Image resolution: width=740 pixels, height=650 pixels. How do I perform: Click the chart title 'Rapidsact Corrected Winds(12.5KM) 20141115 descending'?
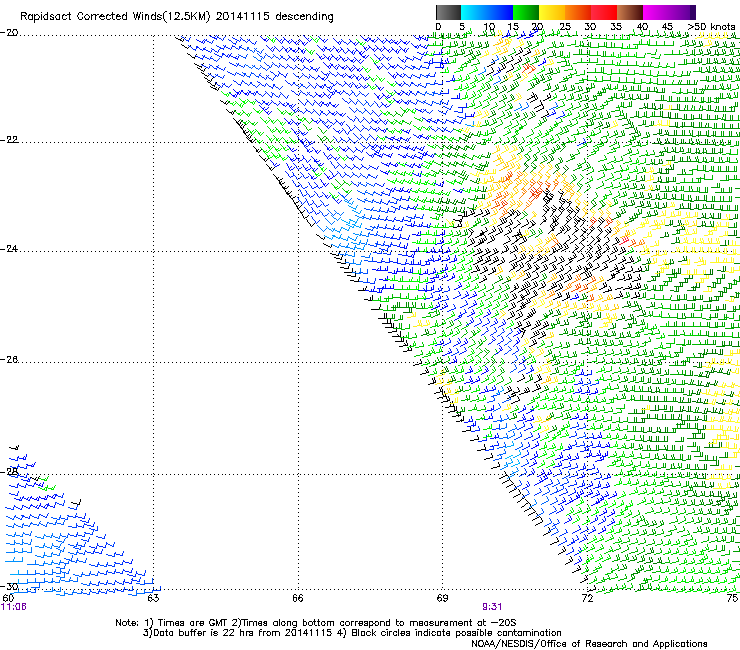(177, 17)
